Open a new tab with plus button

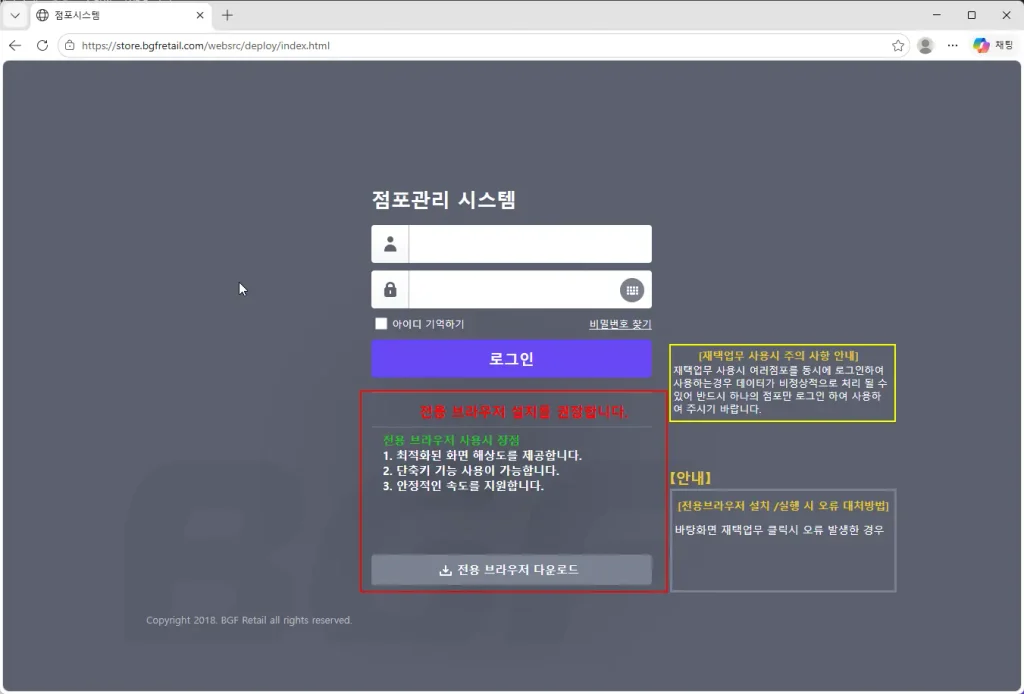[x=227, y=15]
